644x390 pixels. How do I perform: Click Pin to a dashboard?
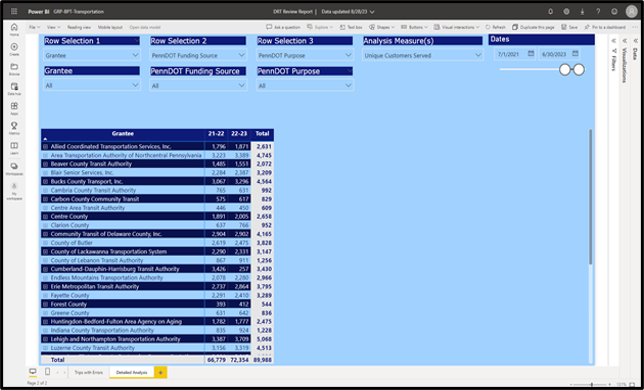[x=605, y=27]
